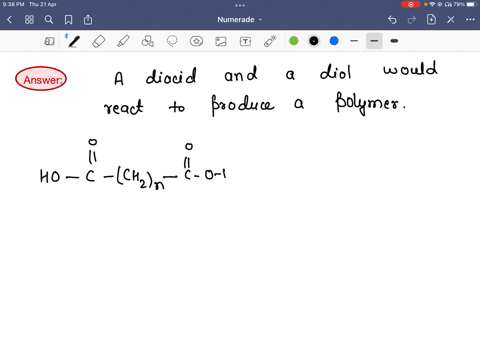Go back using the left chevron

point(9,20)
